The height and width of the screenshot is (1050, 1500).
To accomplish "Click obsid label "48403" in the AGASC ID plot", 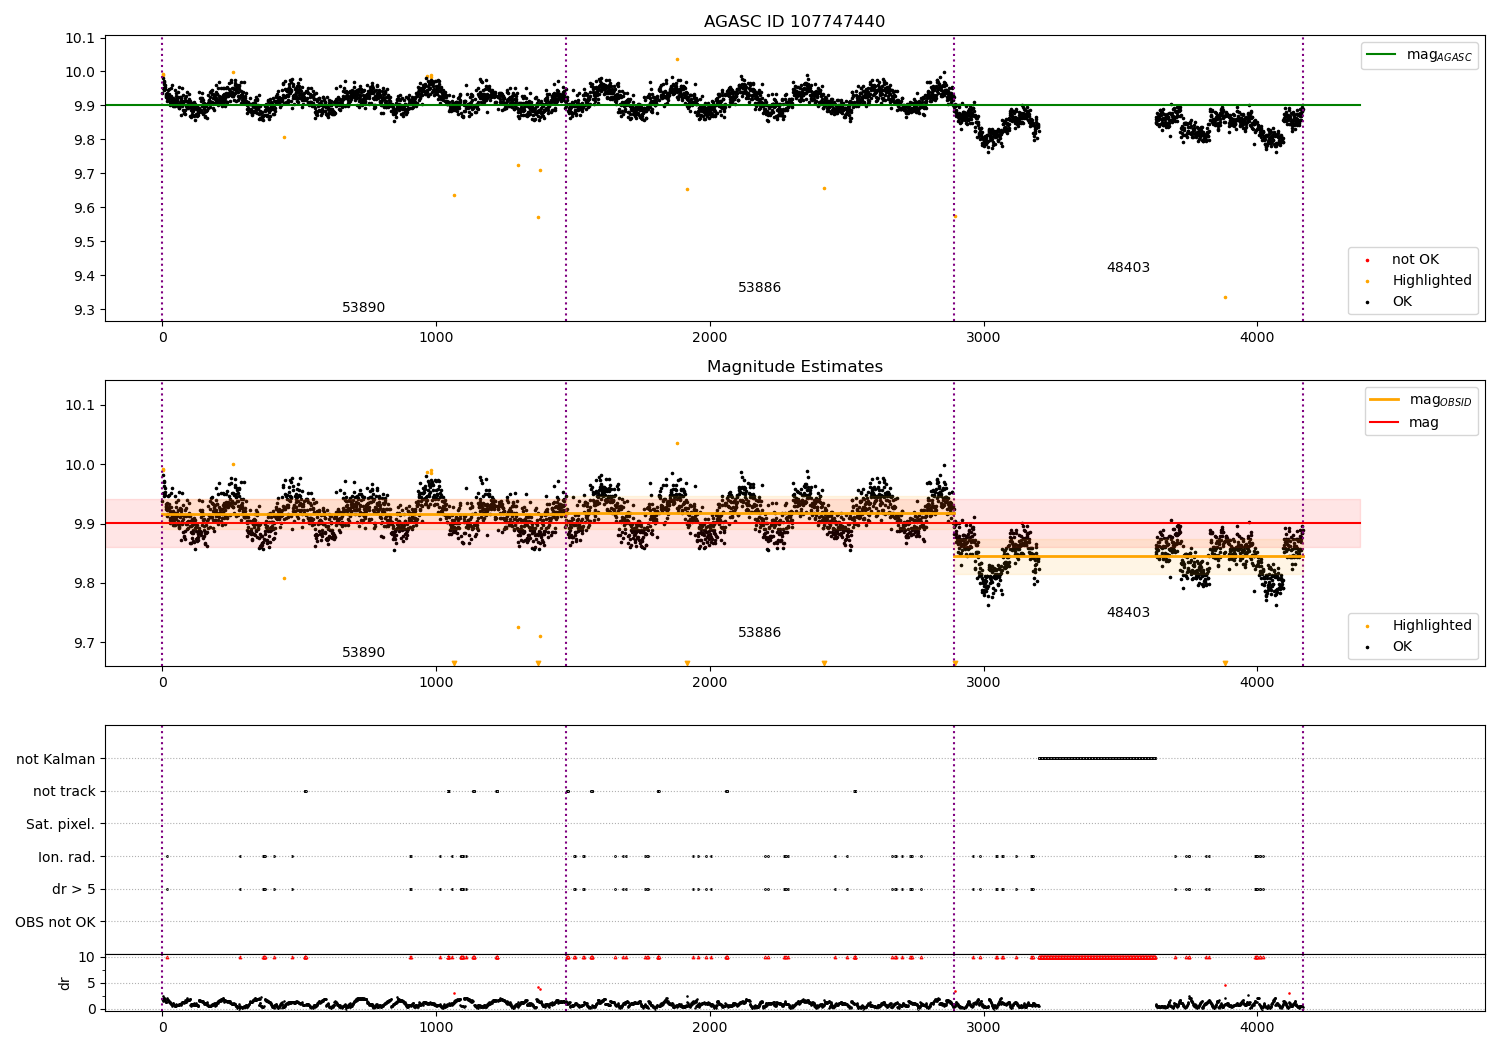I will 1128,268.
